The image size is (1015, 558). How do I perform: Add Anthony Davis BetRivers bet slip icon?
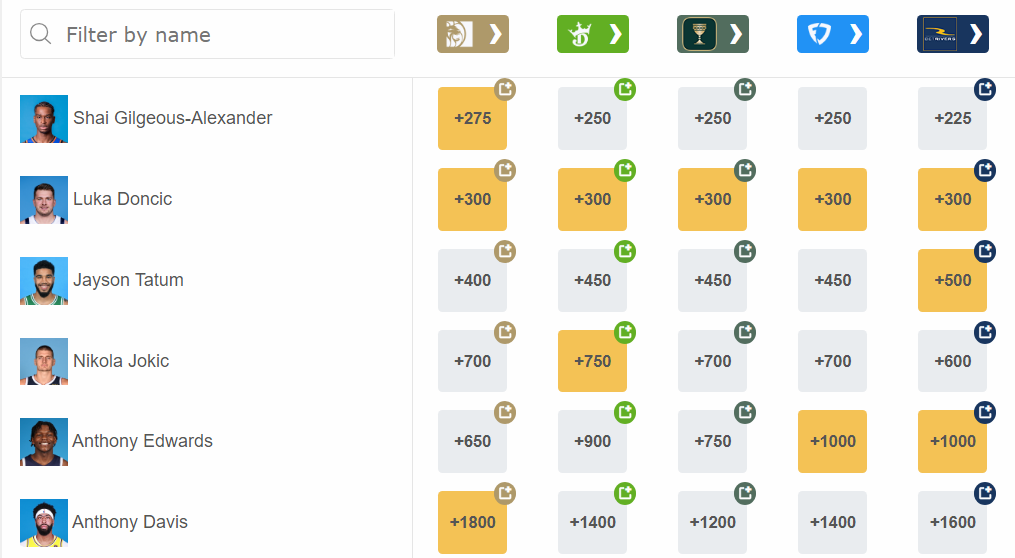pyautogui.click(x=985, y=493)
